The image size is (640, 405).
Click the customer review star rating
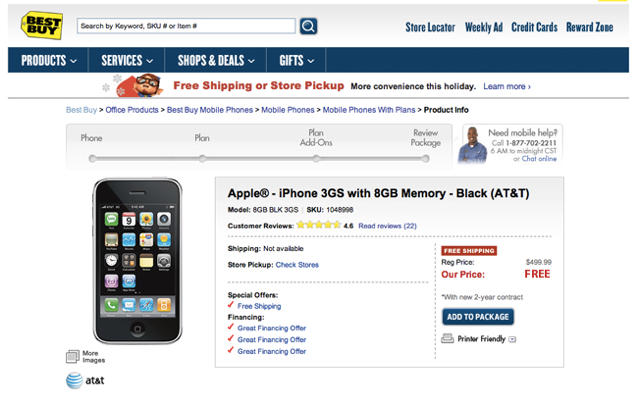coord(317,226)
